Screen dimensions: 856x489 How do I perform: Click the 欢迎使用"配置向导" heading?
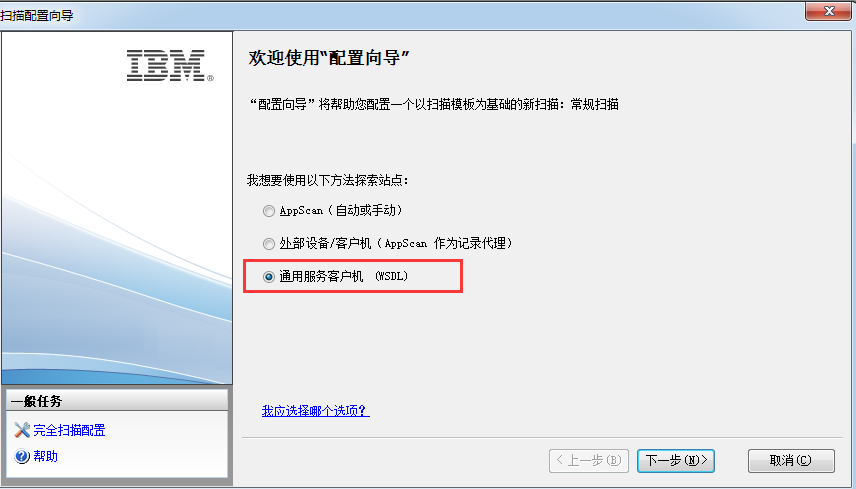coord(329,58)
